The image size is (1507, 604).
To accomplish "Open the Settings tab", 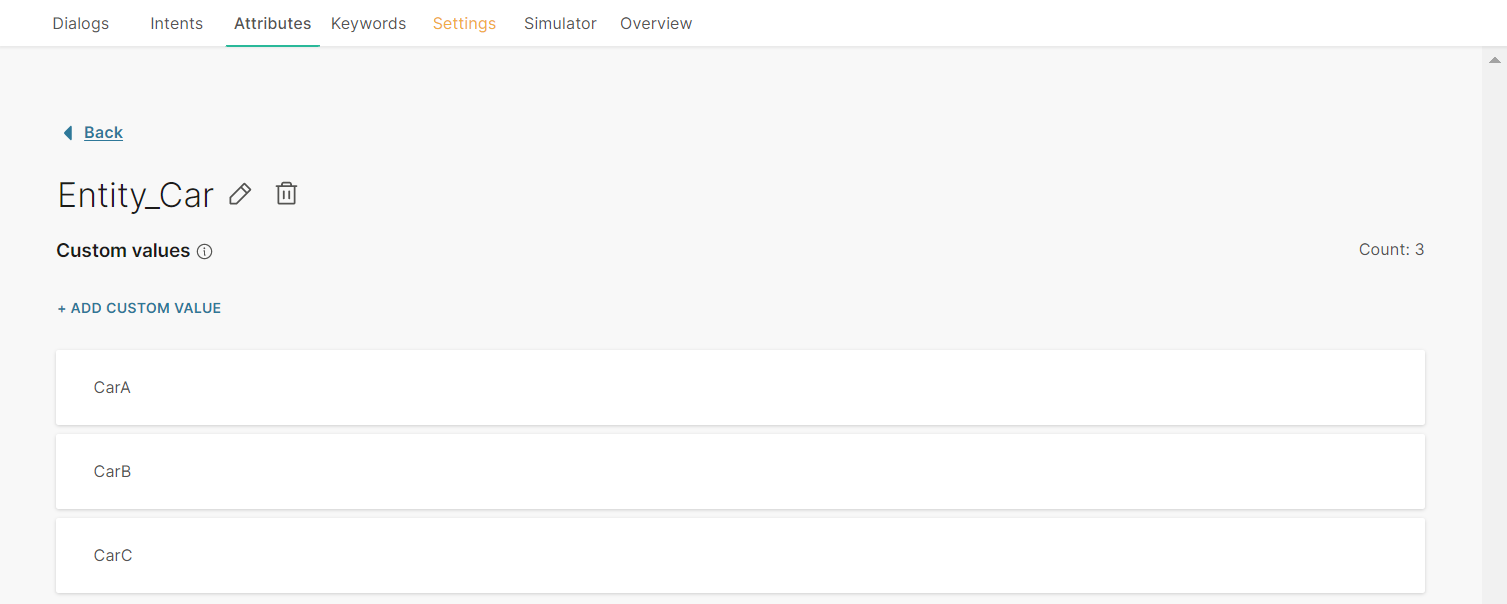I will coord(464,23).
